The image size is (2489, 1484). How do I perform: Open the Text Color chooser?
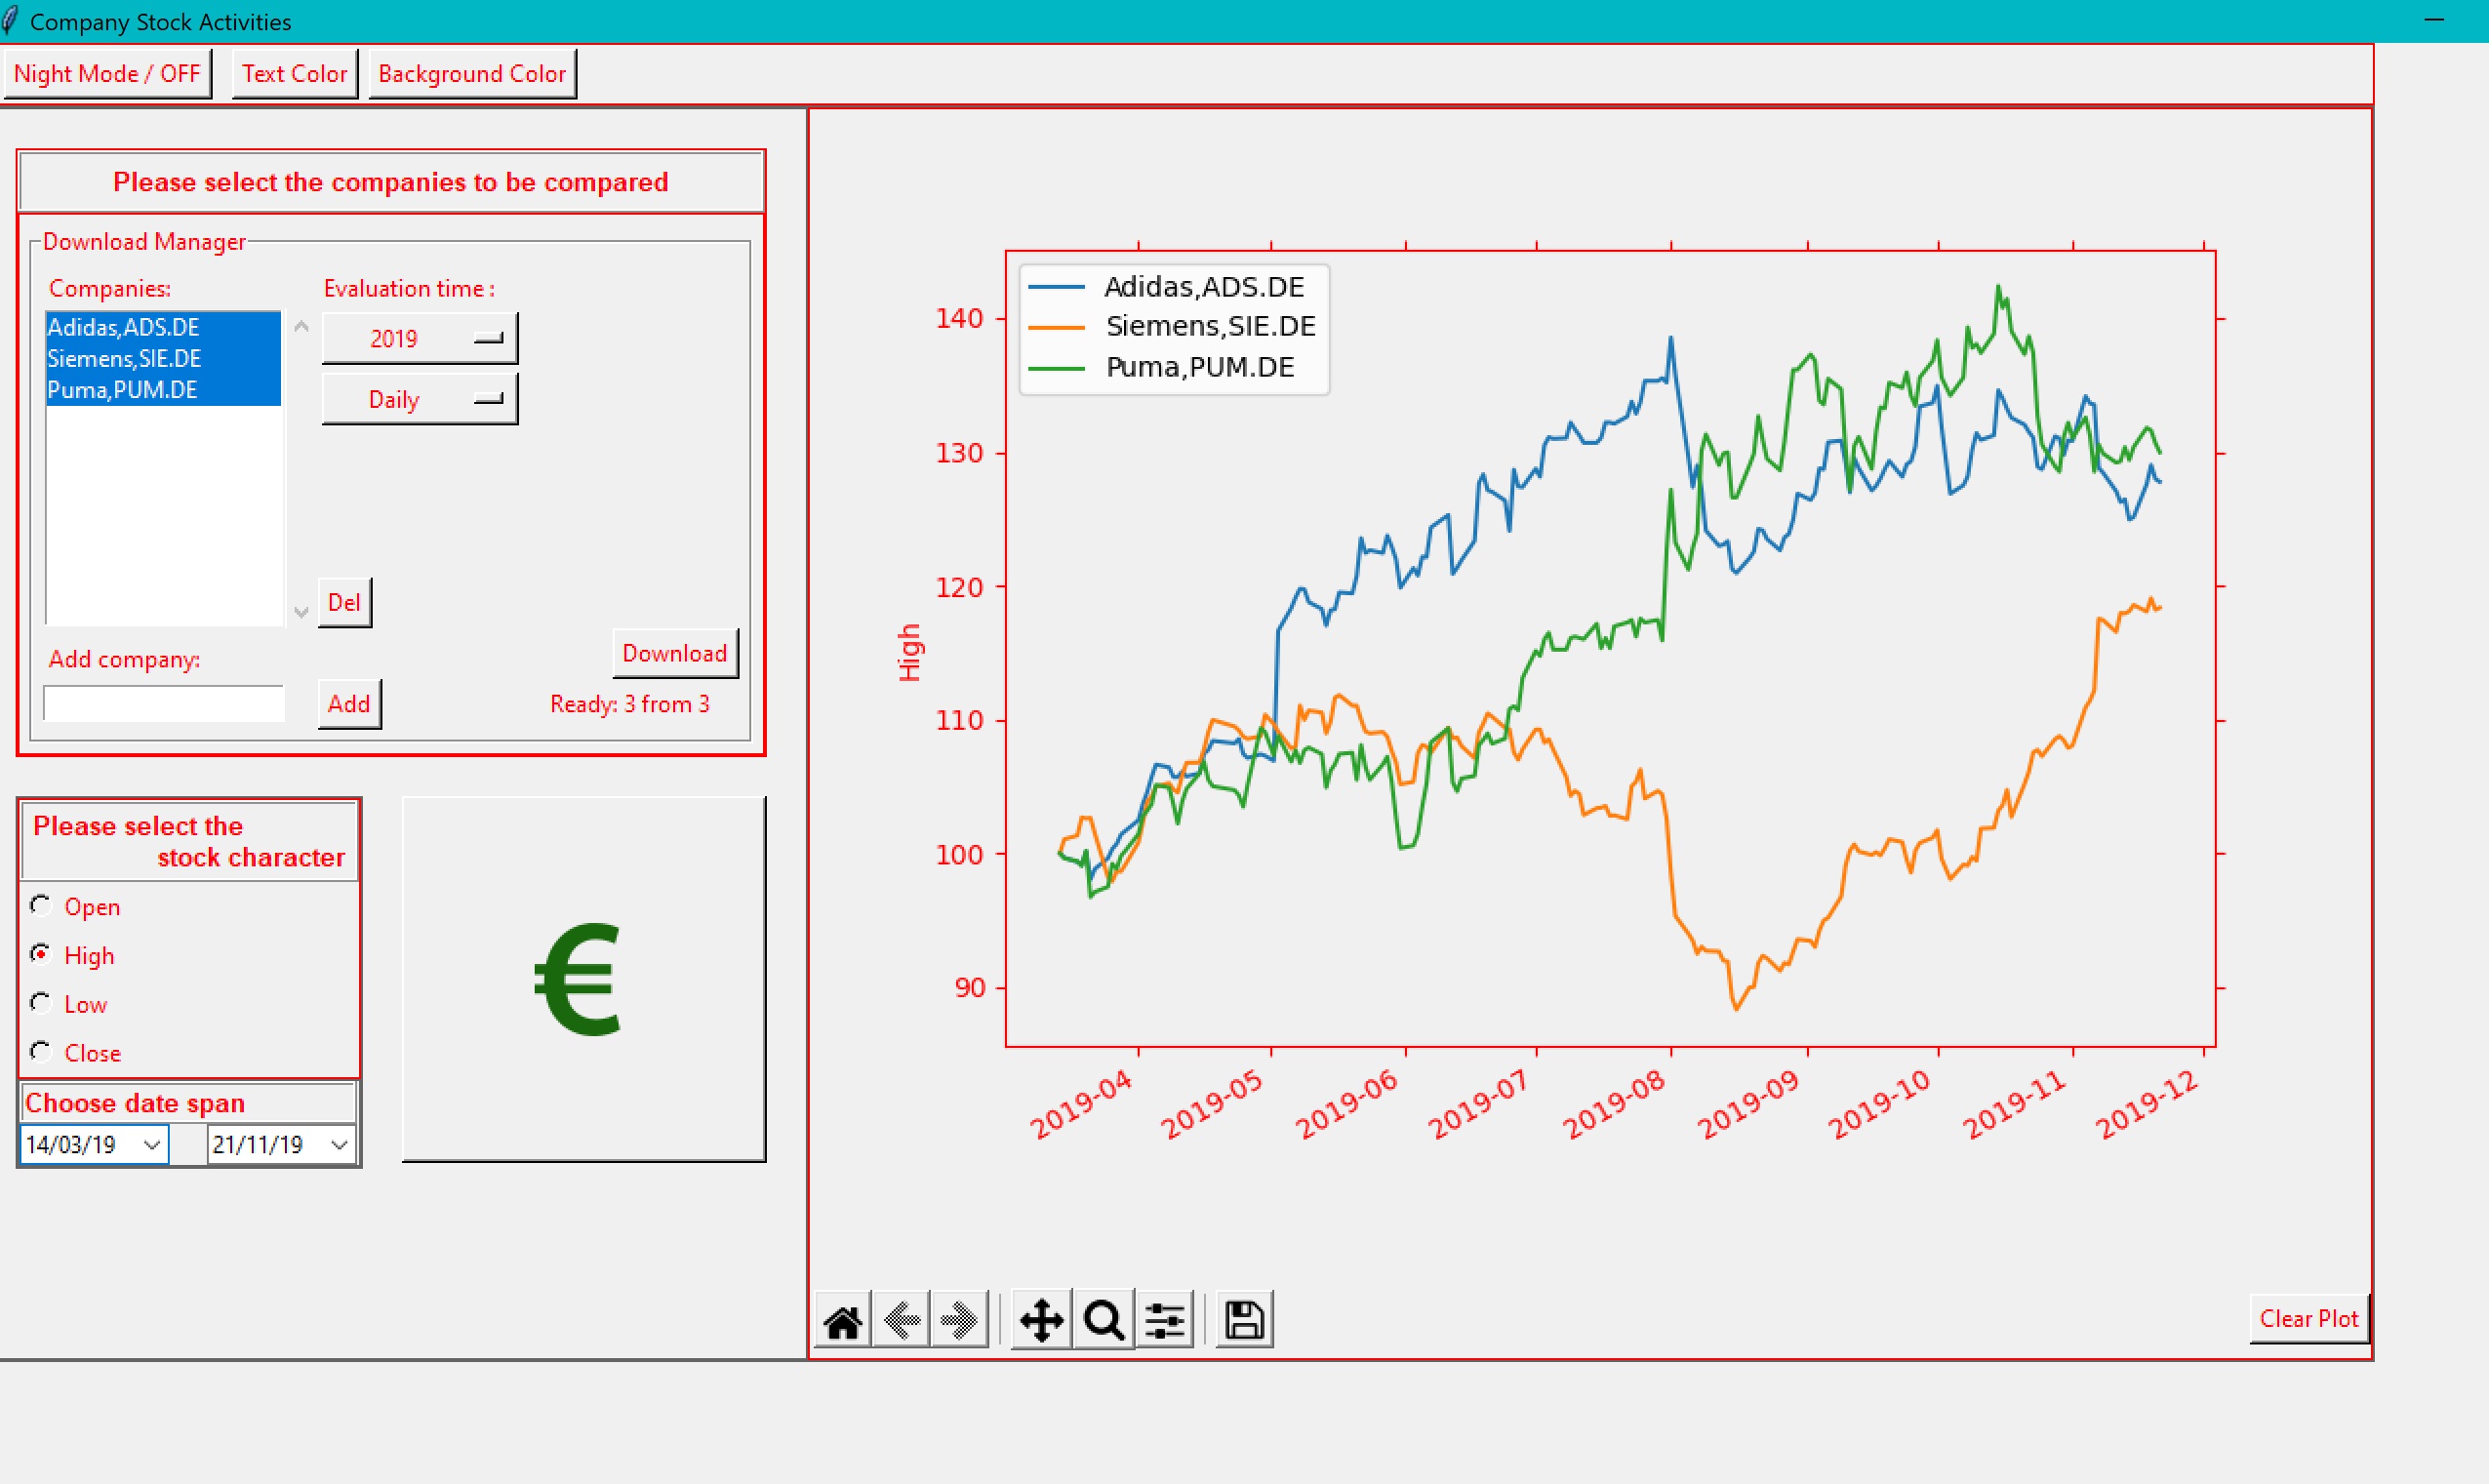tap(295, 74)
